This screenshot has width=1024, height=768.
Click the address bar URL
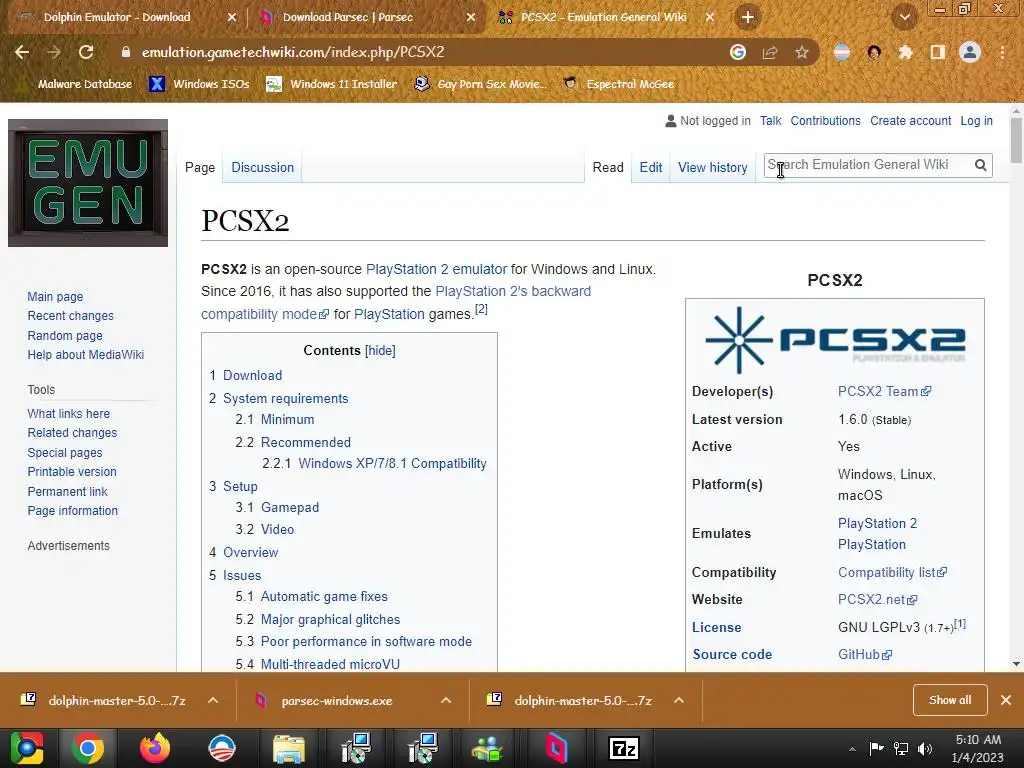tap(293, 52)
